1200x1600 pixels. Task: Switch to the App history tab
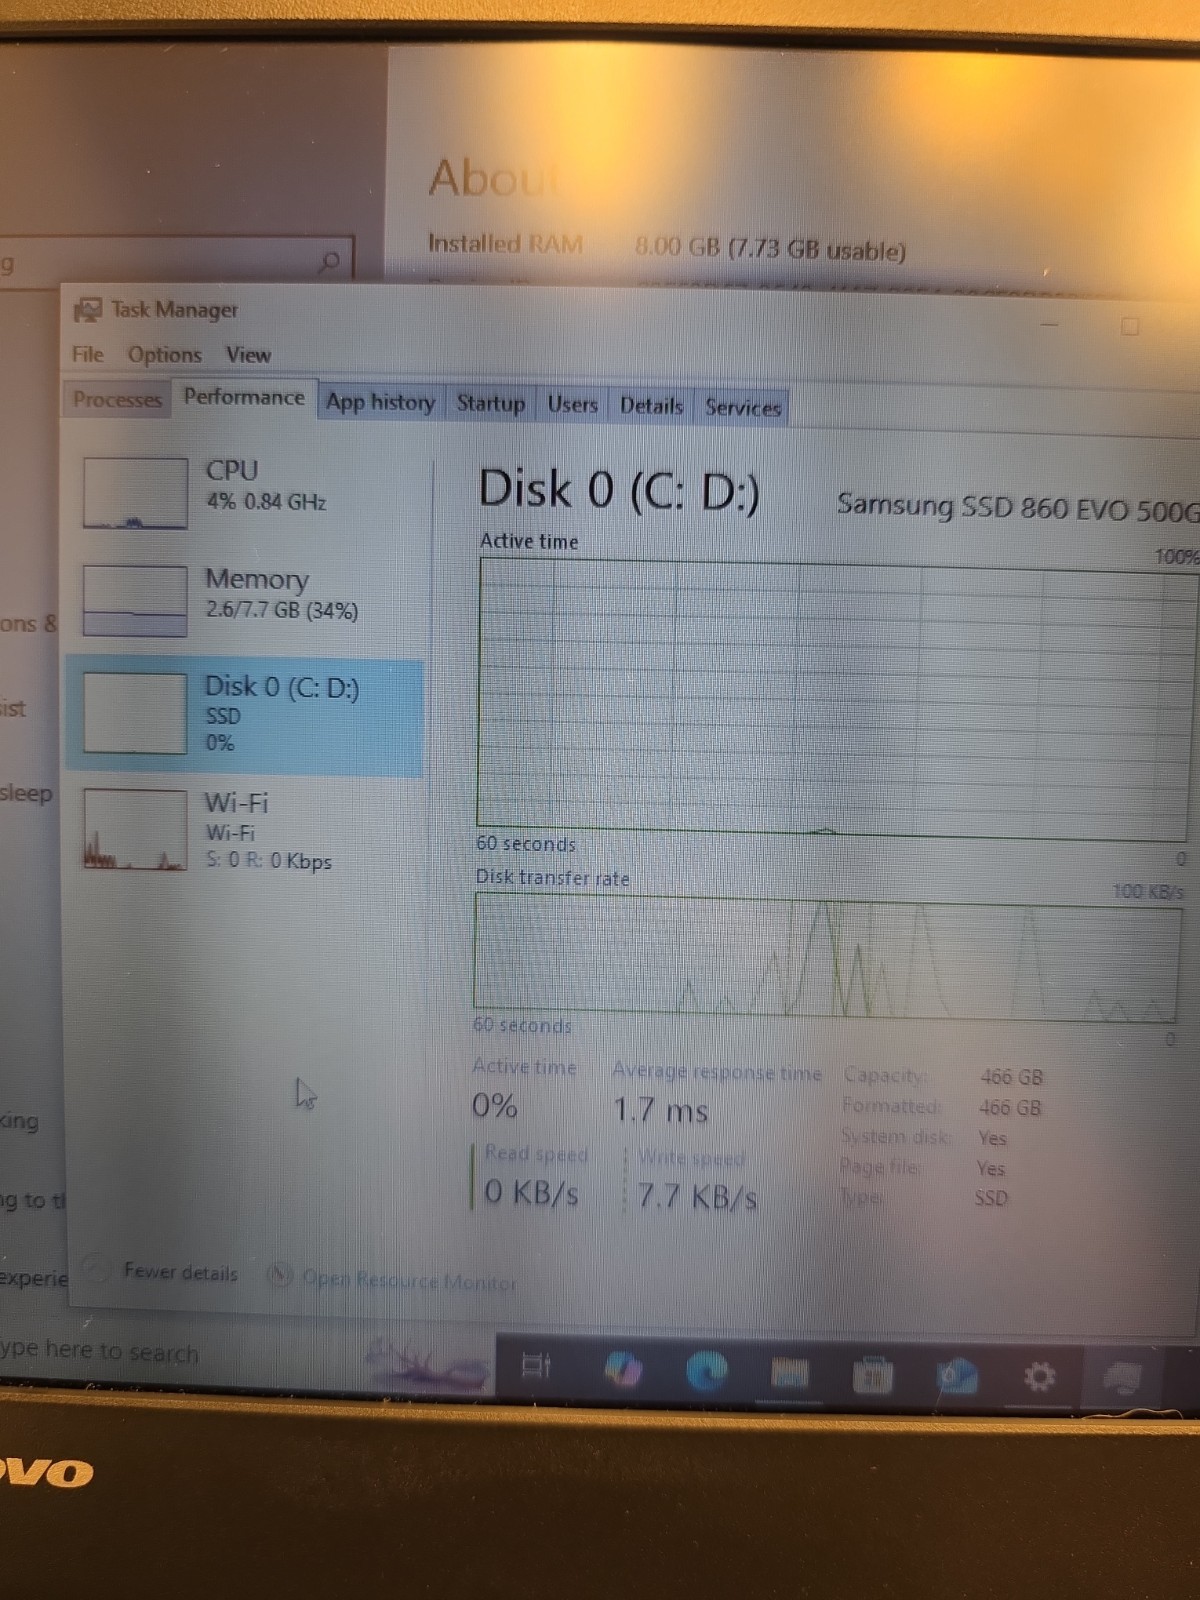(x=380, y=402)
